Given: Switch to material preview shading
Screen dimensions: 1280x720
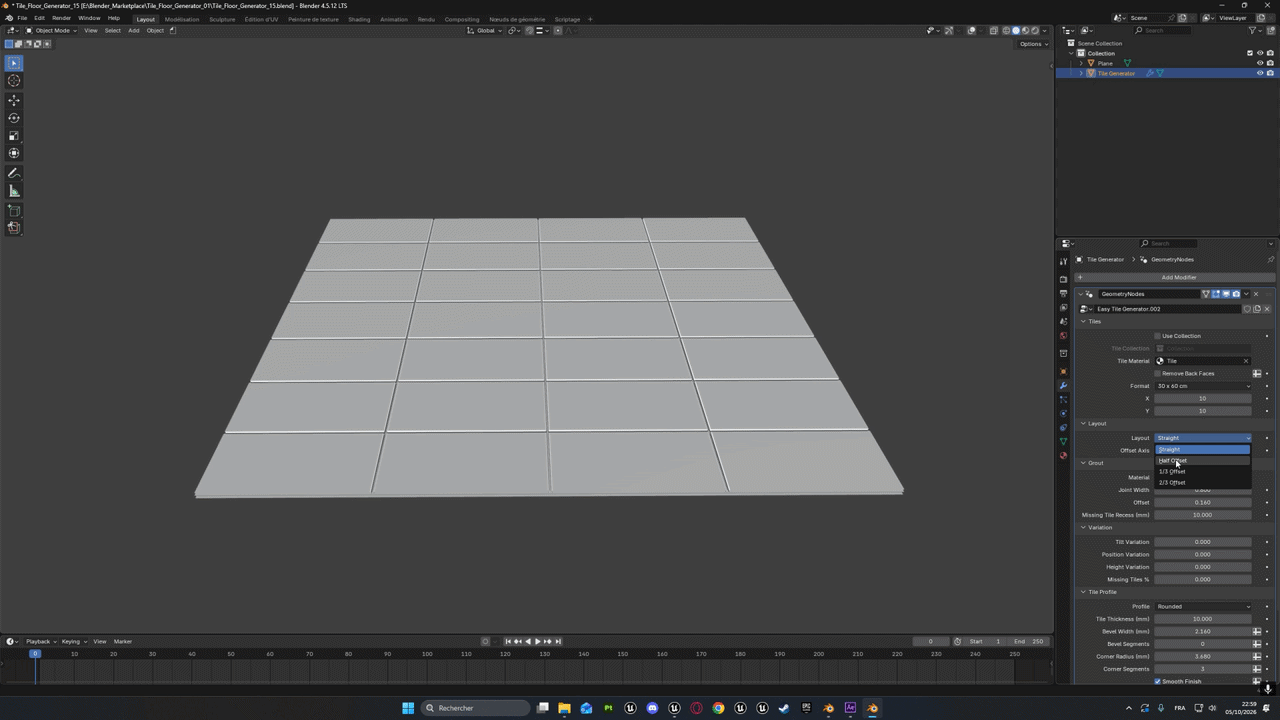Looking at the screenshot, I should [1026, 30].
